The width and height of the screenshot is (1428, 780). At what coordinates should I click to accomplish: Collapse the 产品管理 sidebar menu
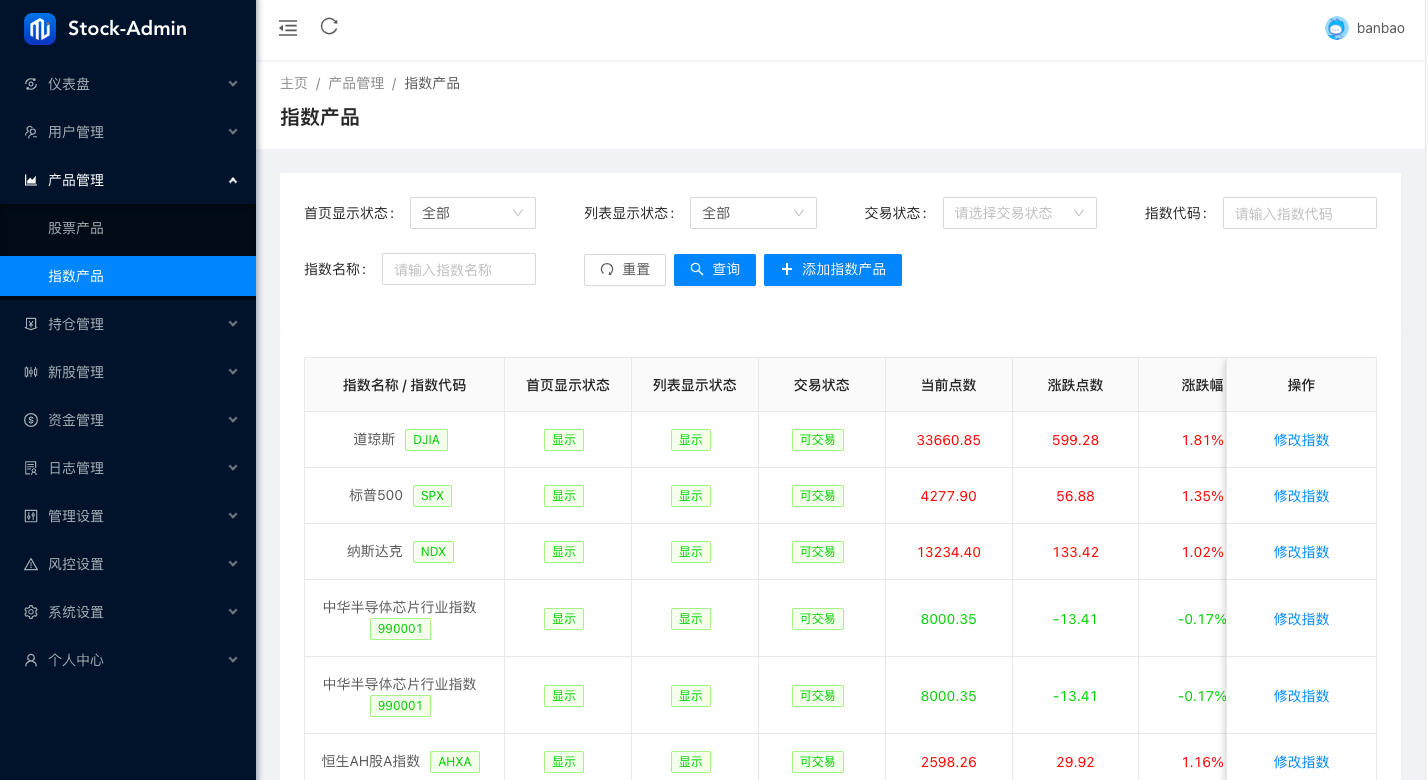click(x=128, y=180)
